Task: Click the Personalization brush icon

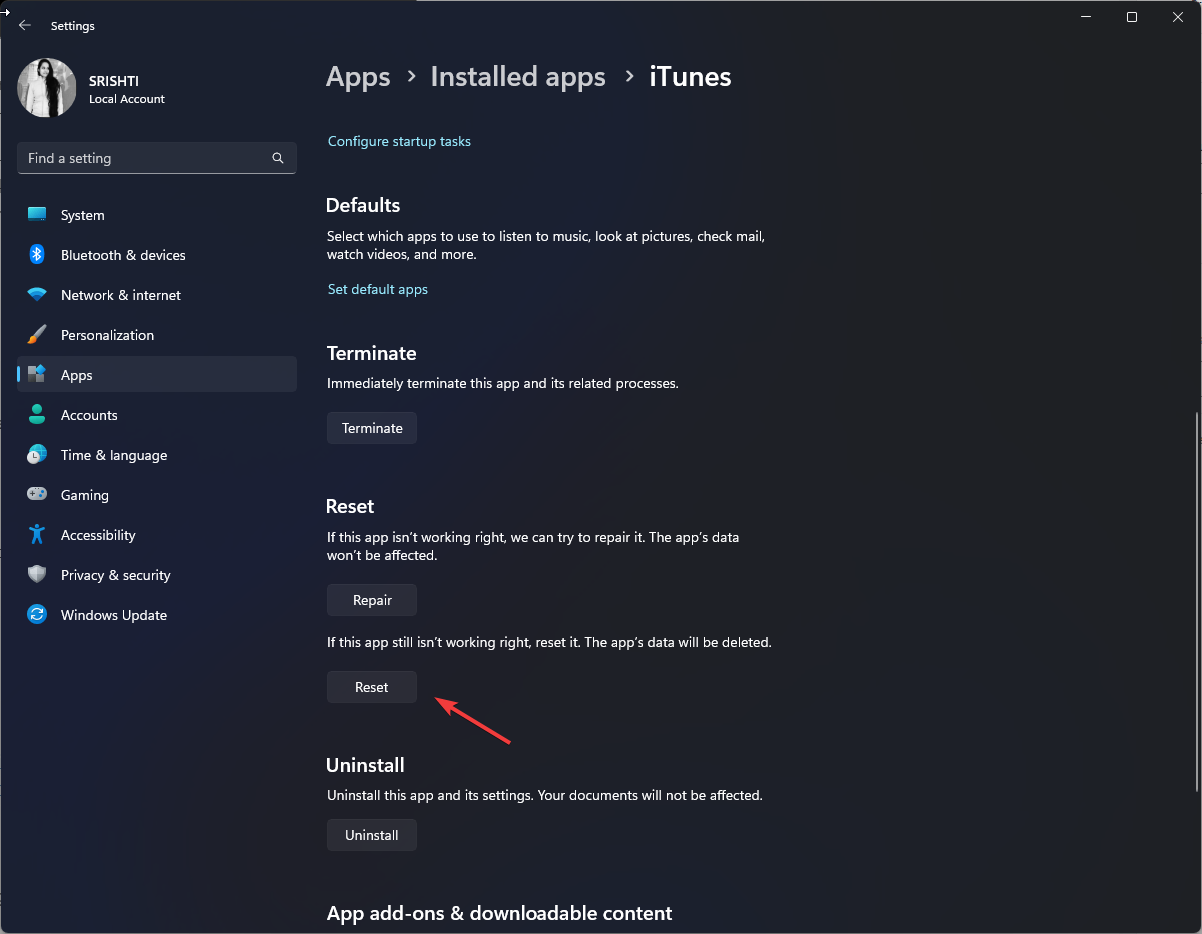Action: click(37, 334)
